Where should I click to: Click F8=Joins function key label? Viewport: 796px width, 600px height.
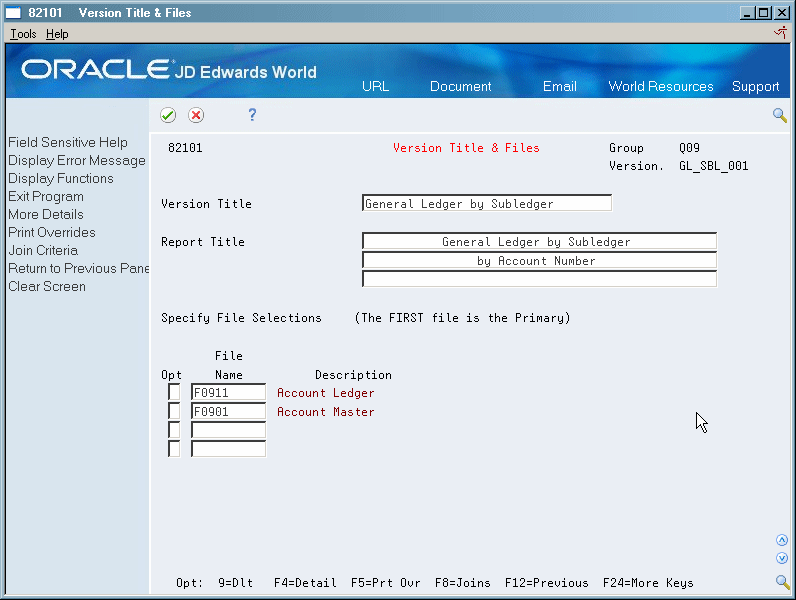[462, 583]
